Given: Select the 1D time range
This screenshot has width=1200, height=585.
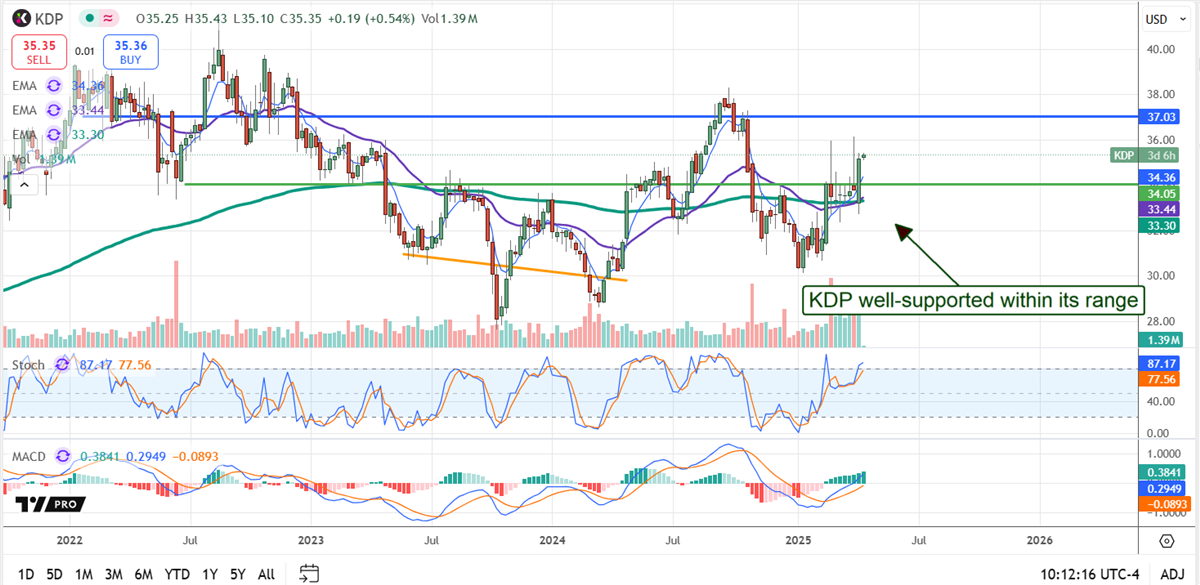Looking at the screenshot, I should tap(27, 574).
